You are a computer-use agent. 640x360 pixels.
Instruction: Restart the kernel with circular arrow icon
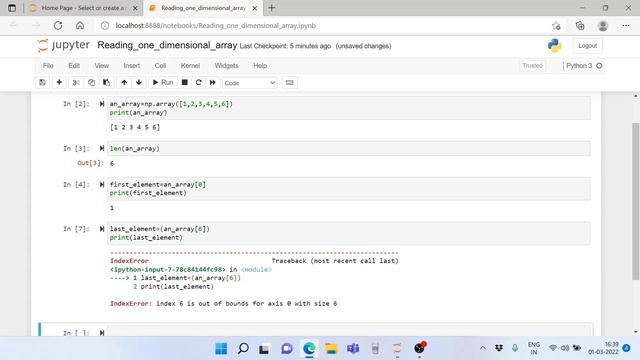tap(198, 82)
